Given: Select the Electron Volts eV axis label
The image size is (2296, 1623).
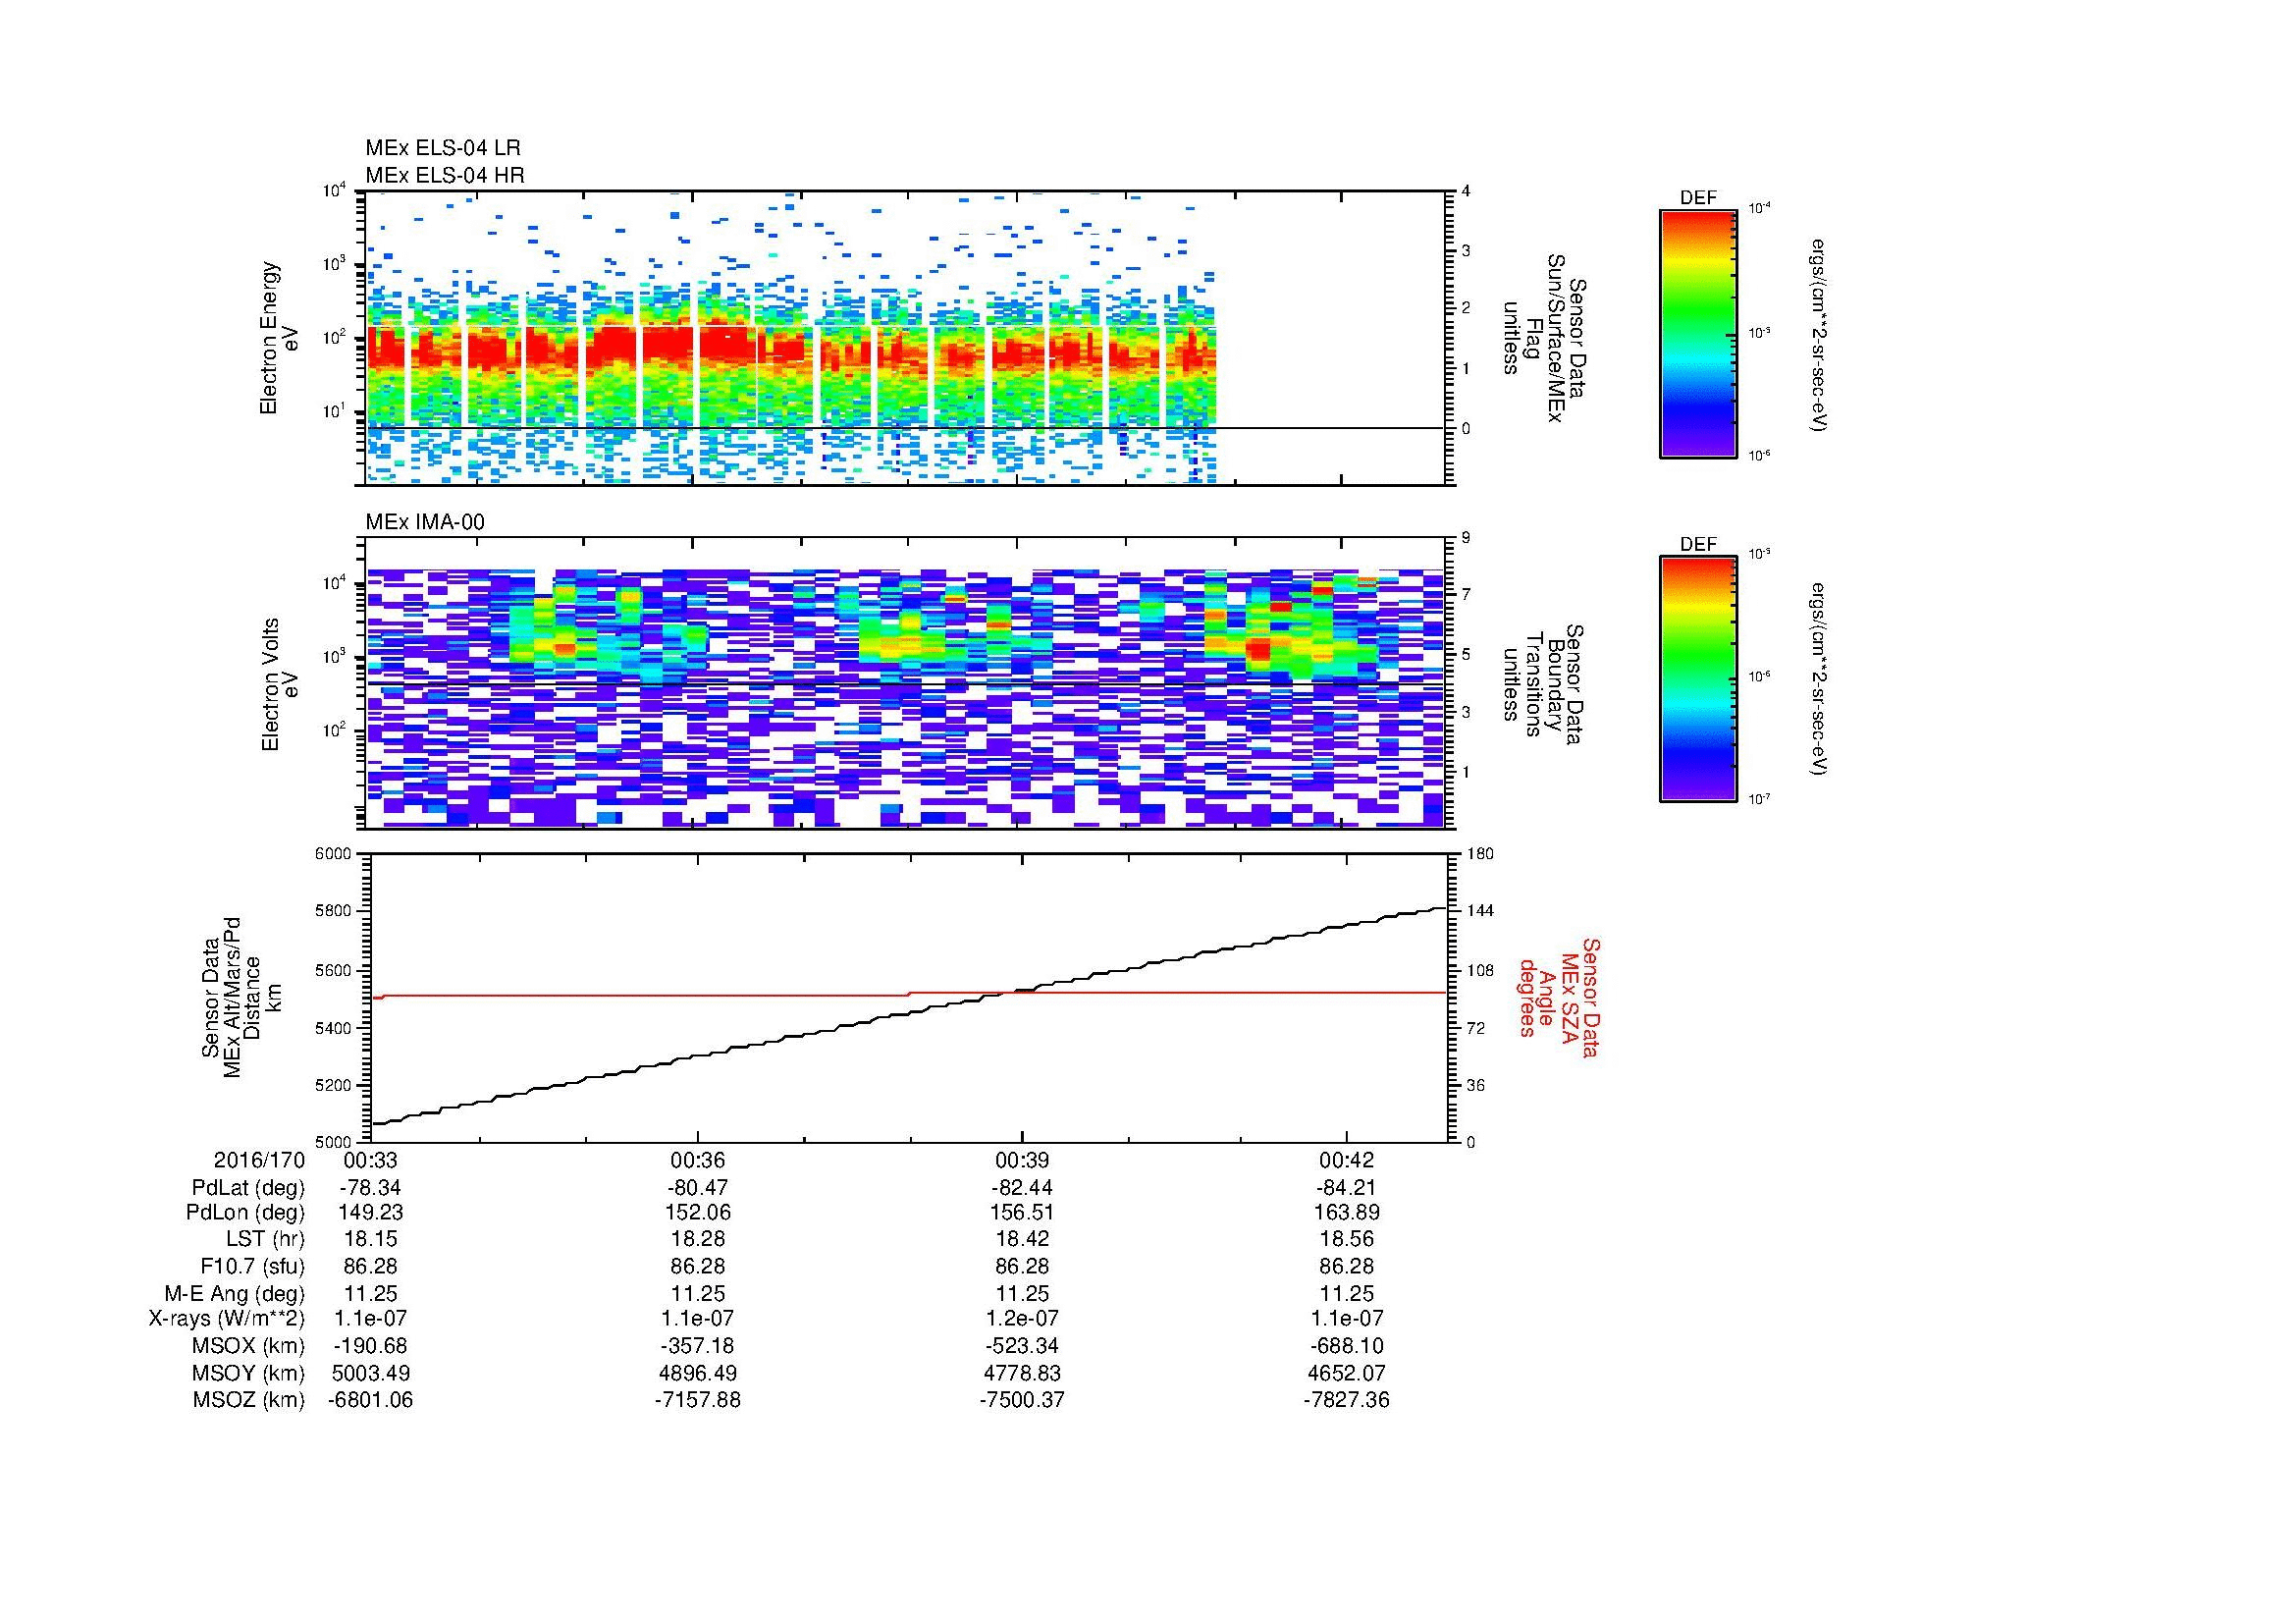Looking at the screenshot, I should point(280,684).
